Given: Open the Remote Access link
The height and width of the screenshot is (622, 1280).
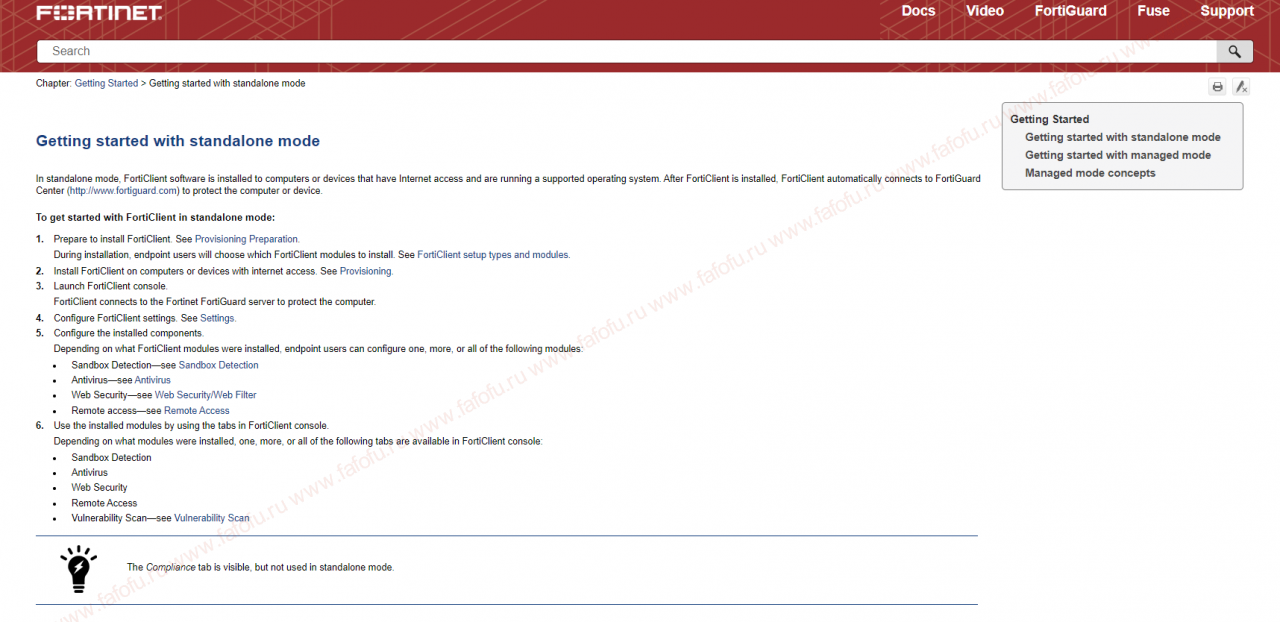Looking at the screenshot, I should point(197,410).
